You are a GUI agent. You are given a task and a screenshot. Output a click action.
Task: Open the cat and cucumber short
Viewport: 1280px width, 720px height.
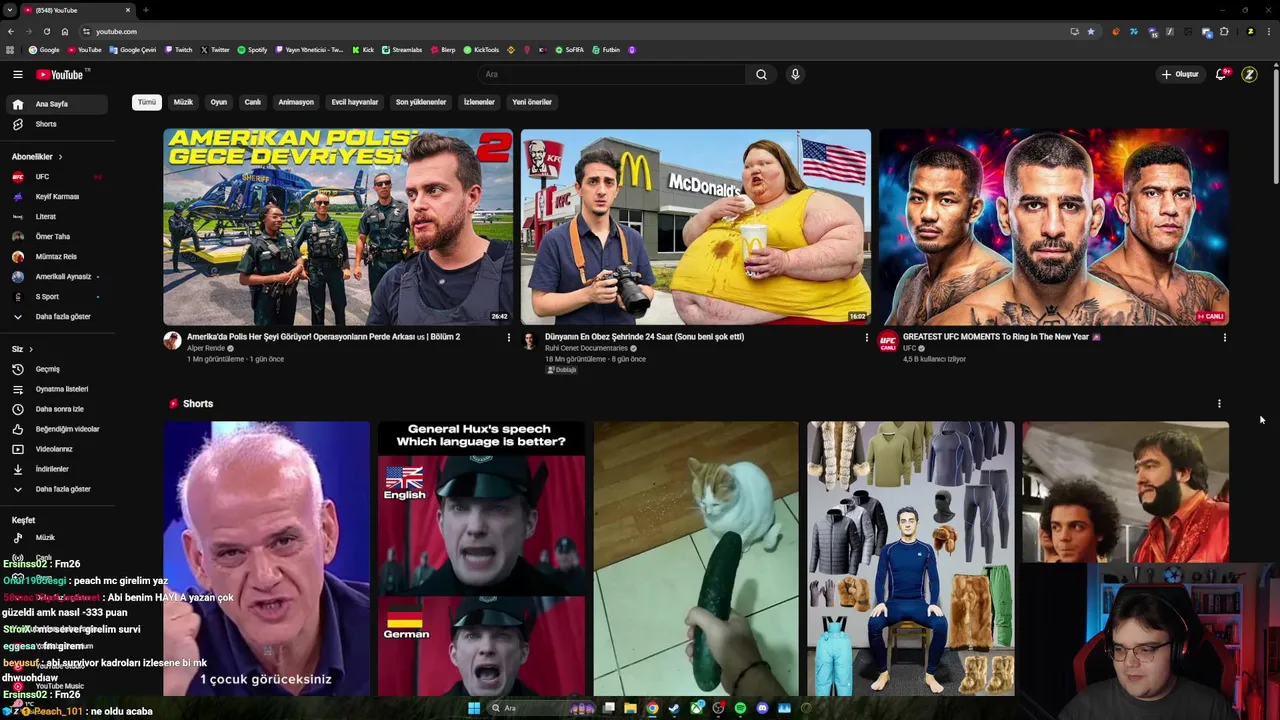[696, 558]
